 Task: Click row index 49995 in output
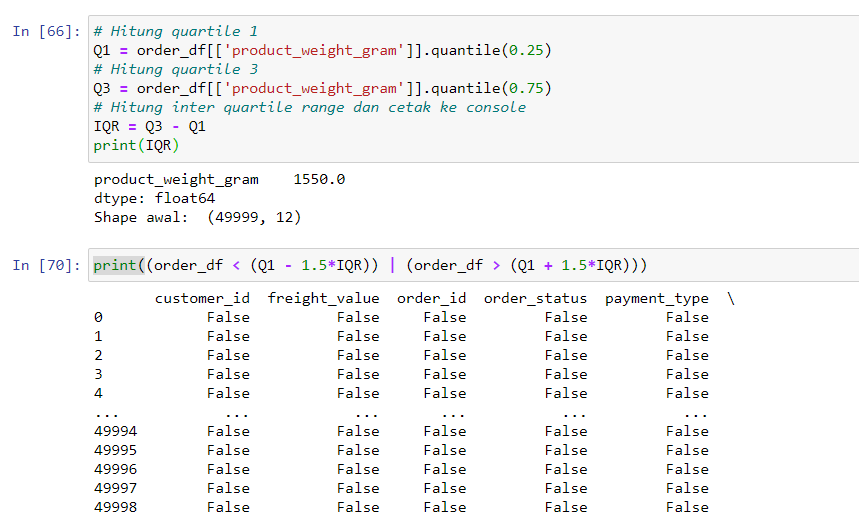click(x=116, y=451)
